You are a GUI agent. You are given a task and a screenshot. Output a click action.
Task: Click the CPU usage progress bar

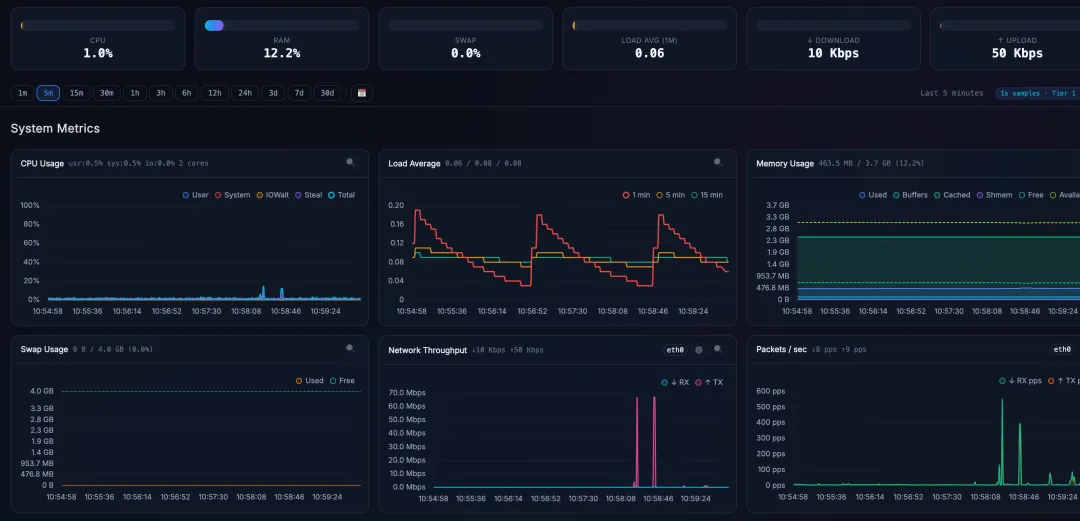[98, 25]
